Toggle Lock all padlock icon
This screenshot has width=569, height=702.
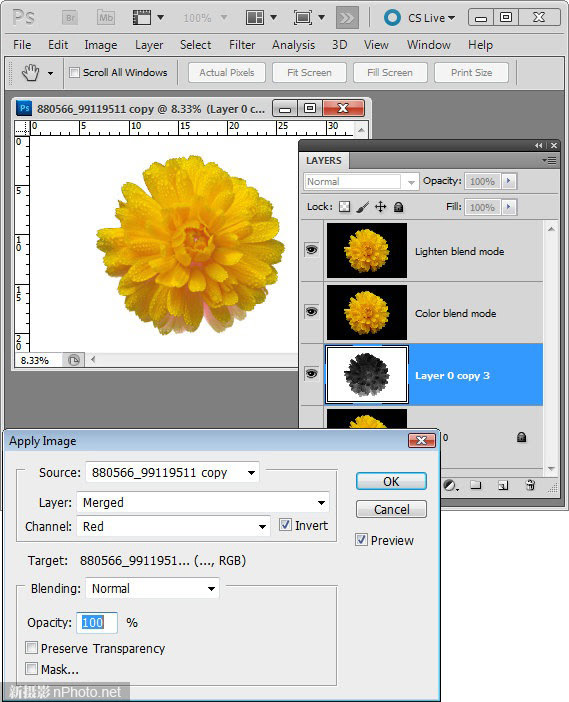(x=398, y=207)
